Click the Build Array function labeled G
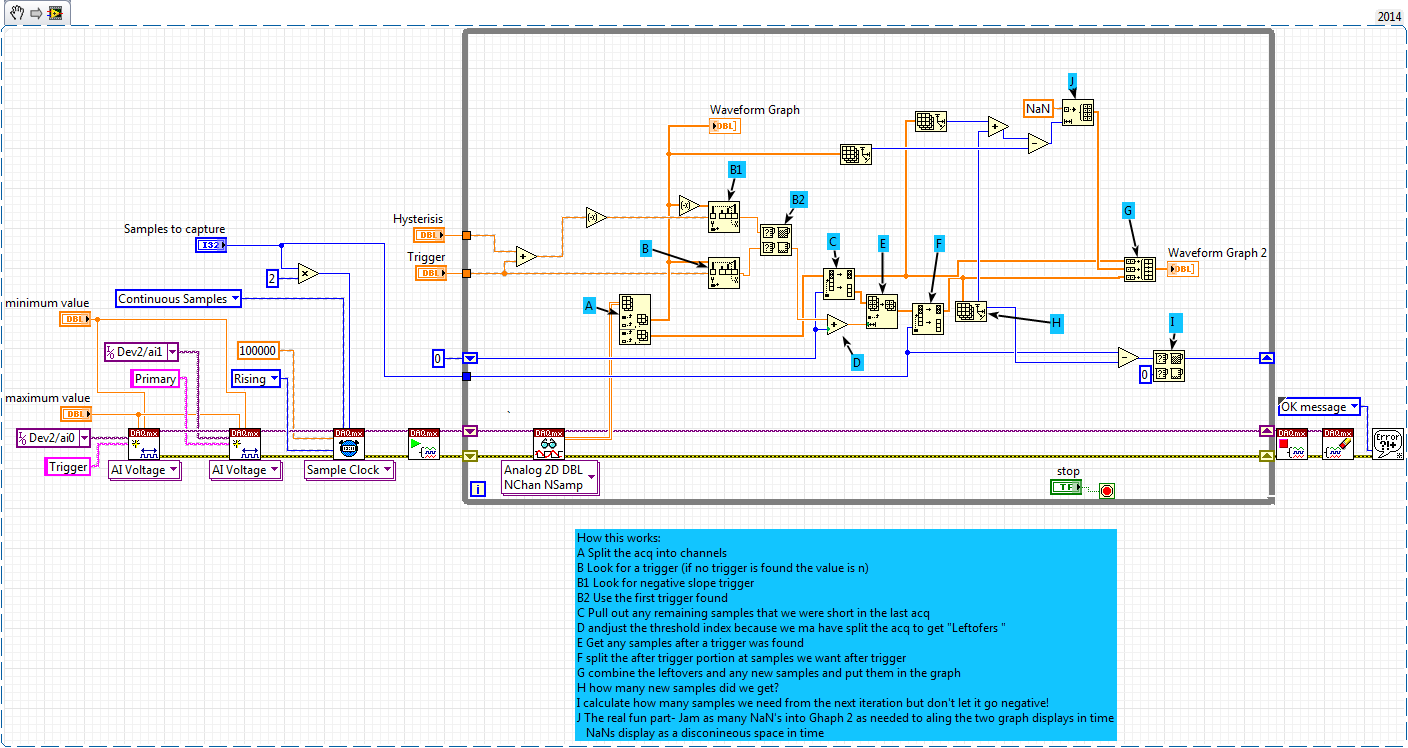The height and width of the screenshot is (748, 1408). click(x=1140, y=269)
